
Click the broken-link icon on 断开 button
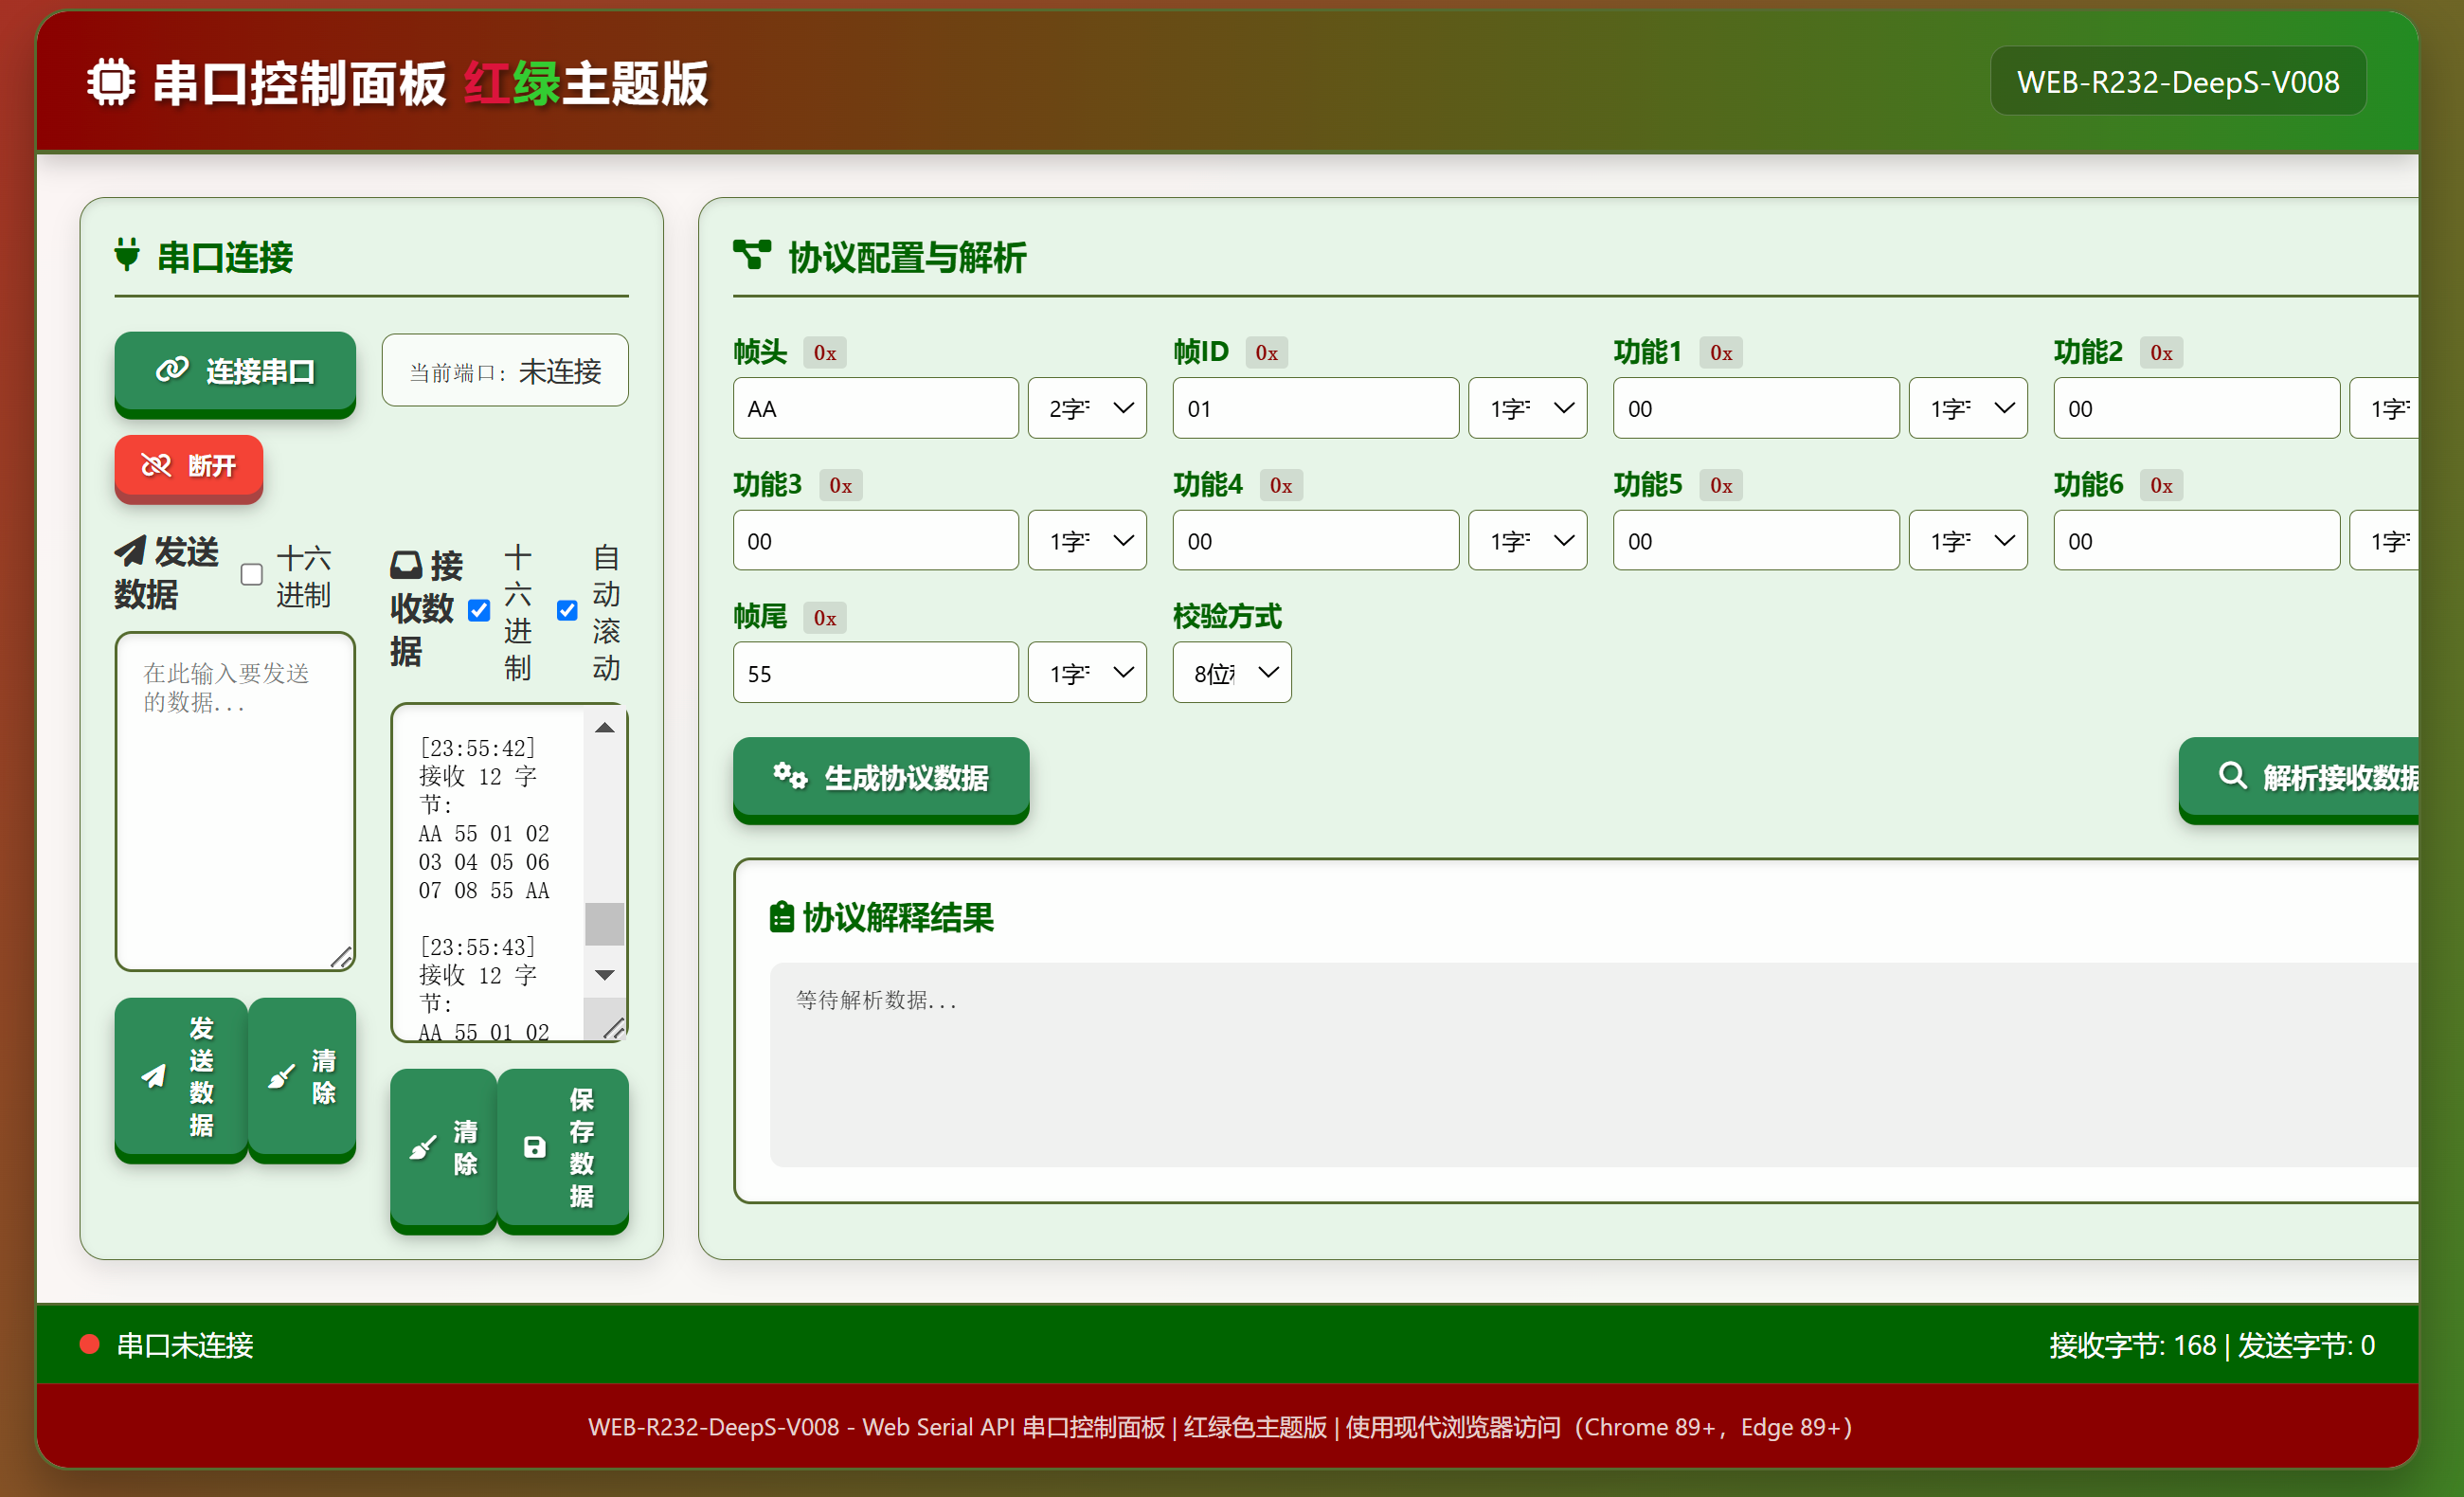(156, 465)
